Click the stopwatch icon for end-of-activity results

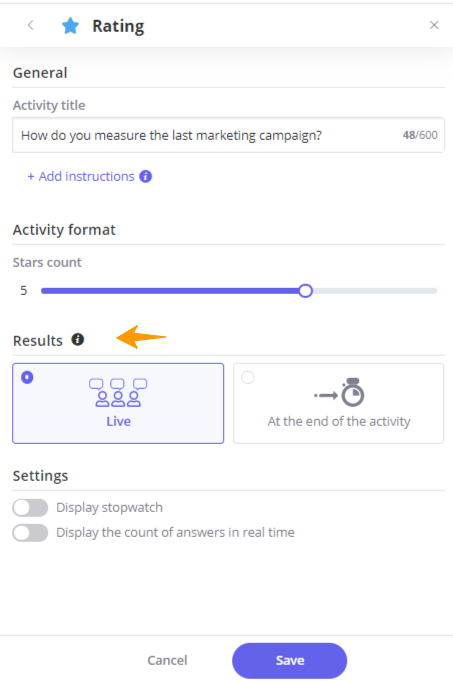point(339,392)
